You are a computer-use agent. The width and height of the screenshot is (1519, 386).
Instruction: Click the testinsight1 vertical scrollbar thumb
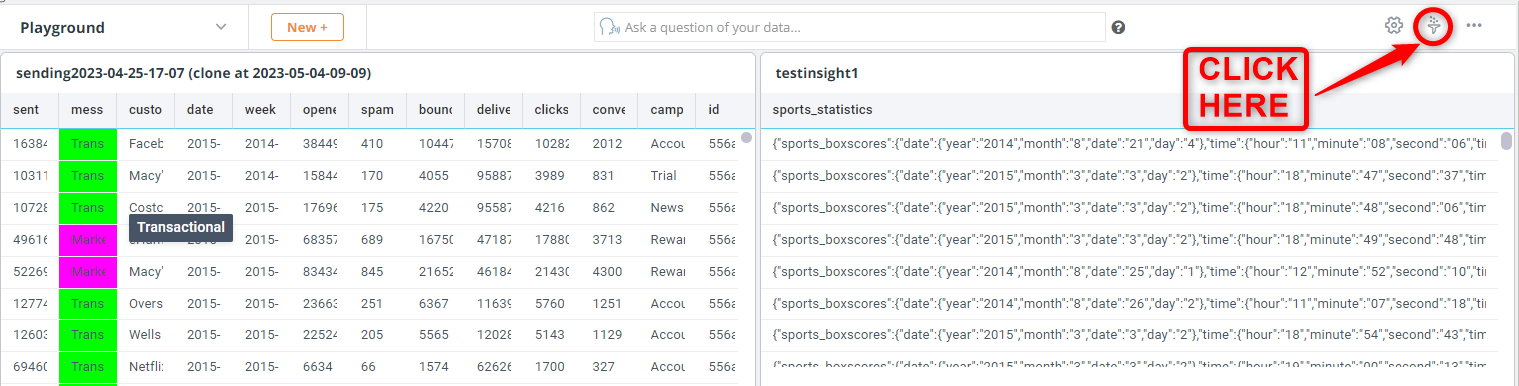1507,140
